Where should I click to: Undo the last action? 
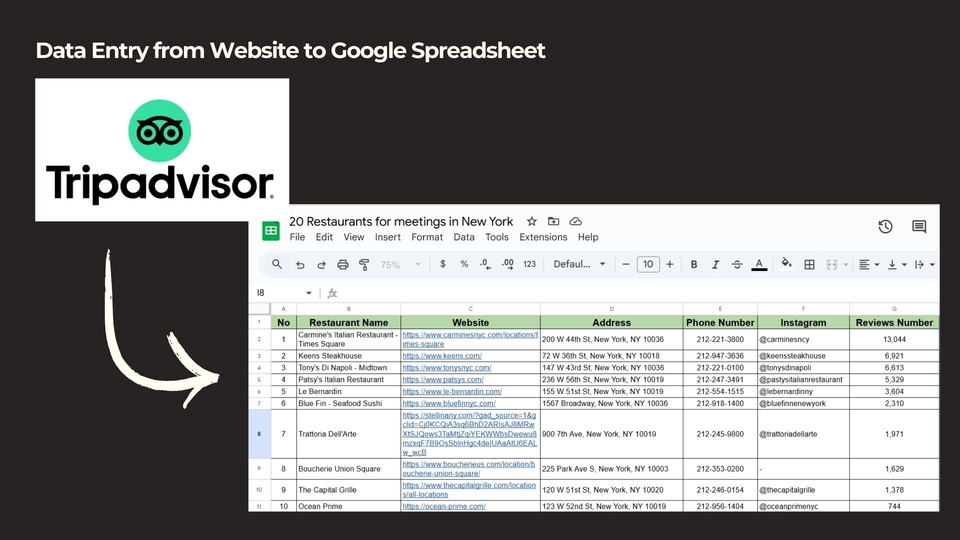300,264
